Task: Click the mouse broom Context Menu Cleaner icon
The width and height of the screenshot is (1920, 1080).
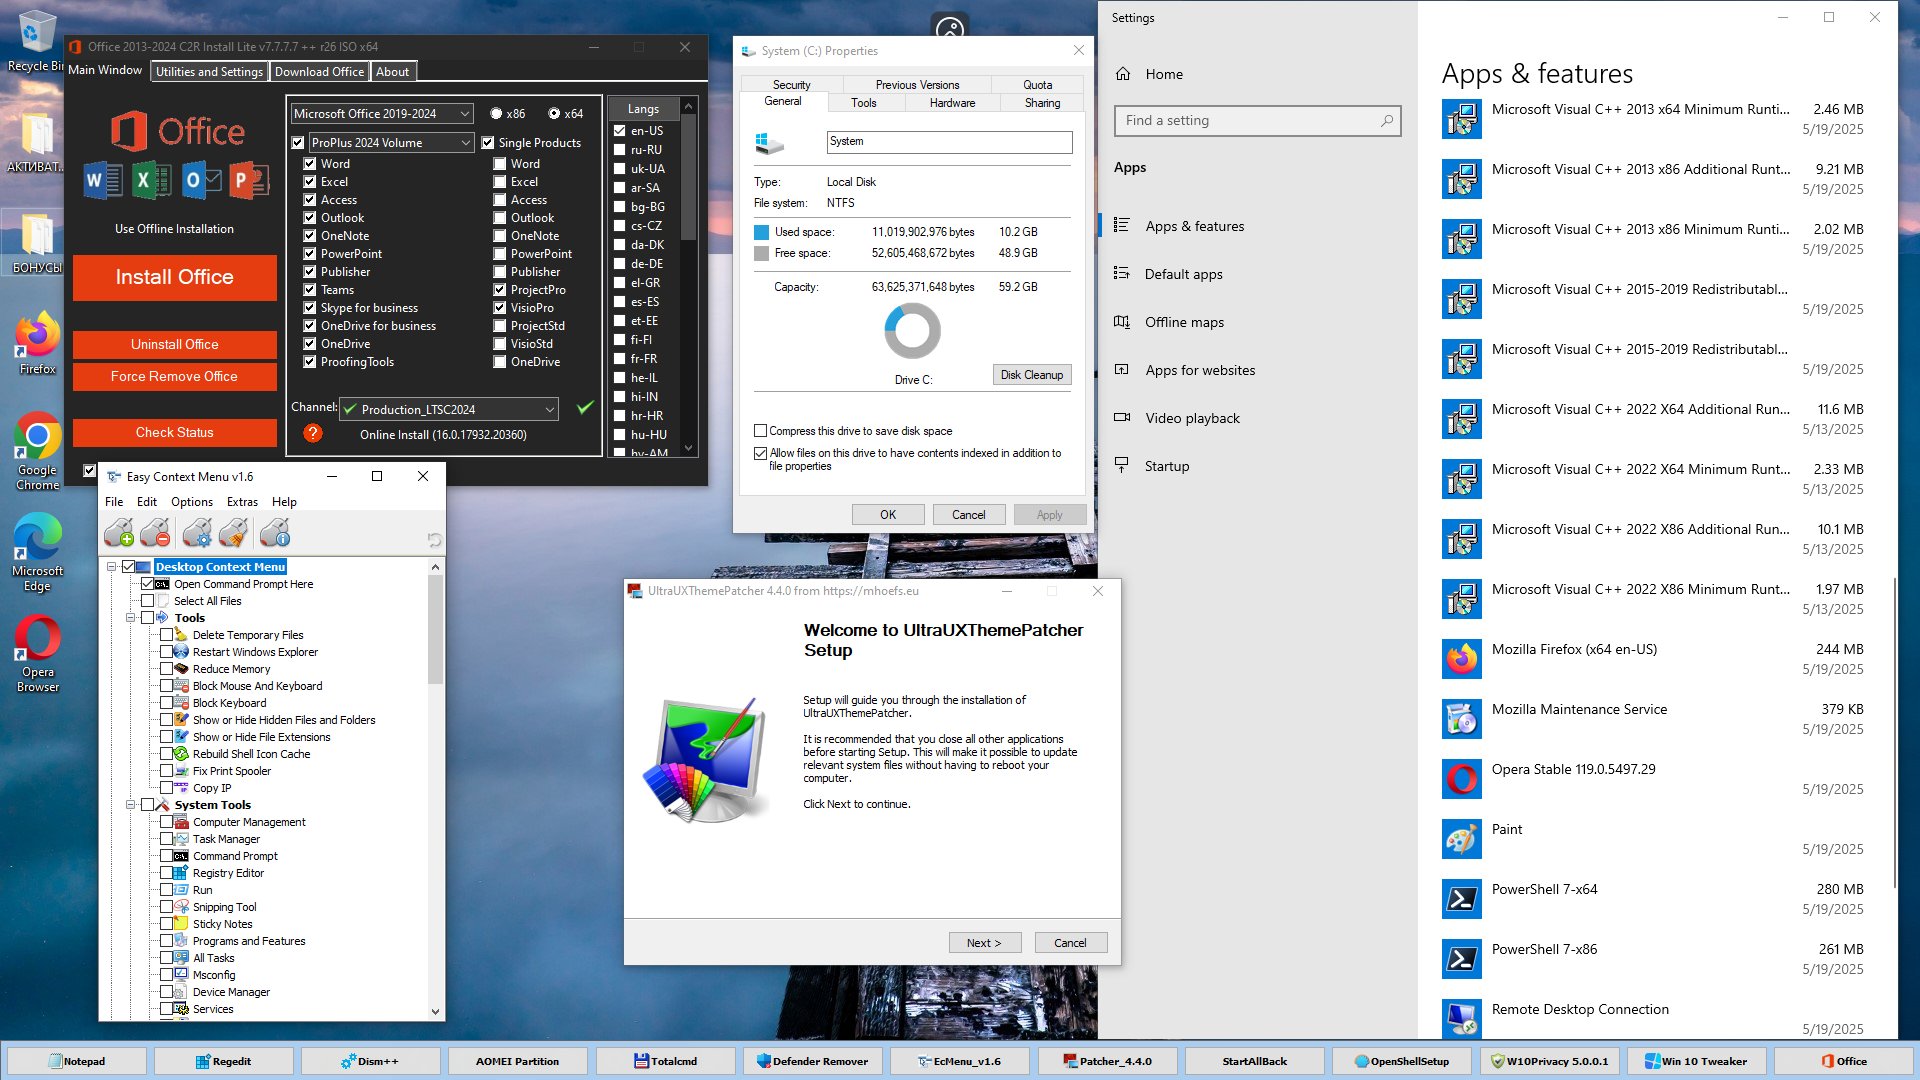Action: click(233, 533)
